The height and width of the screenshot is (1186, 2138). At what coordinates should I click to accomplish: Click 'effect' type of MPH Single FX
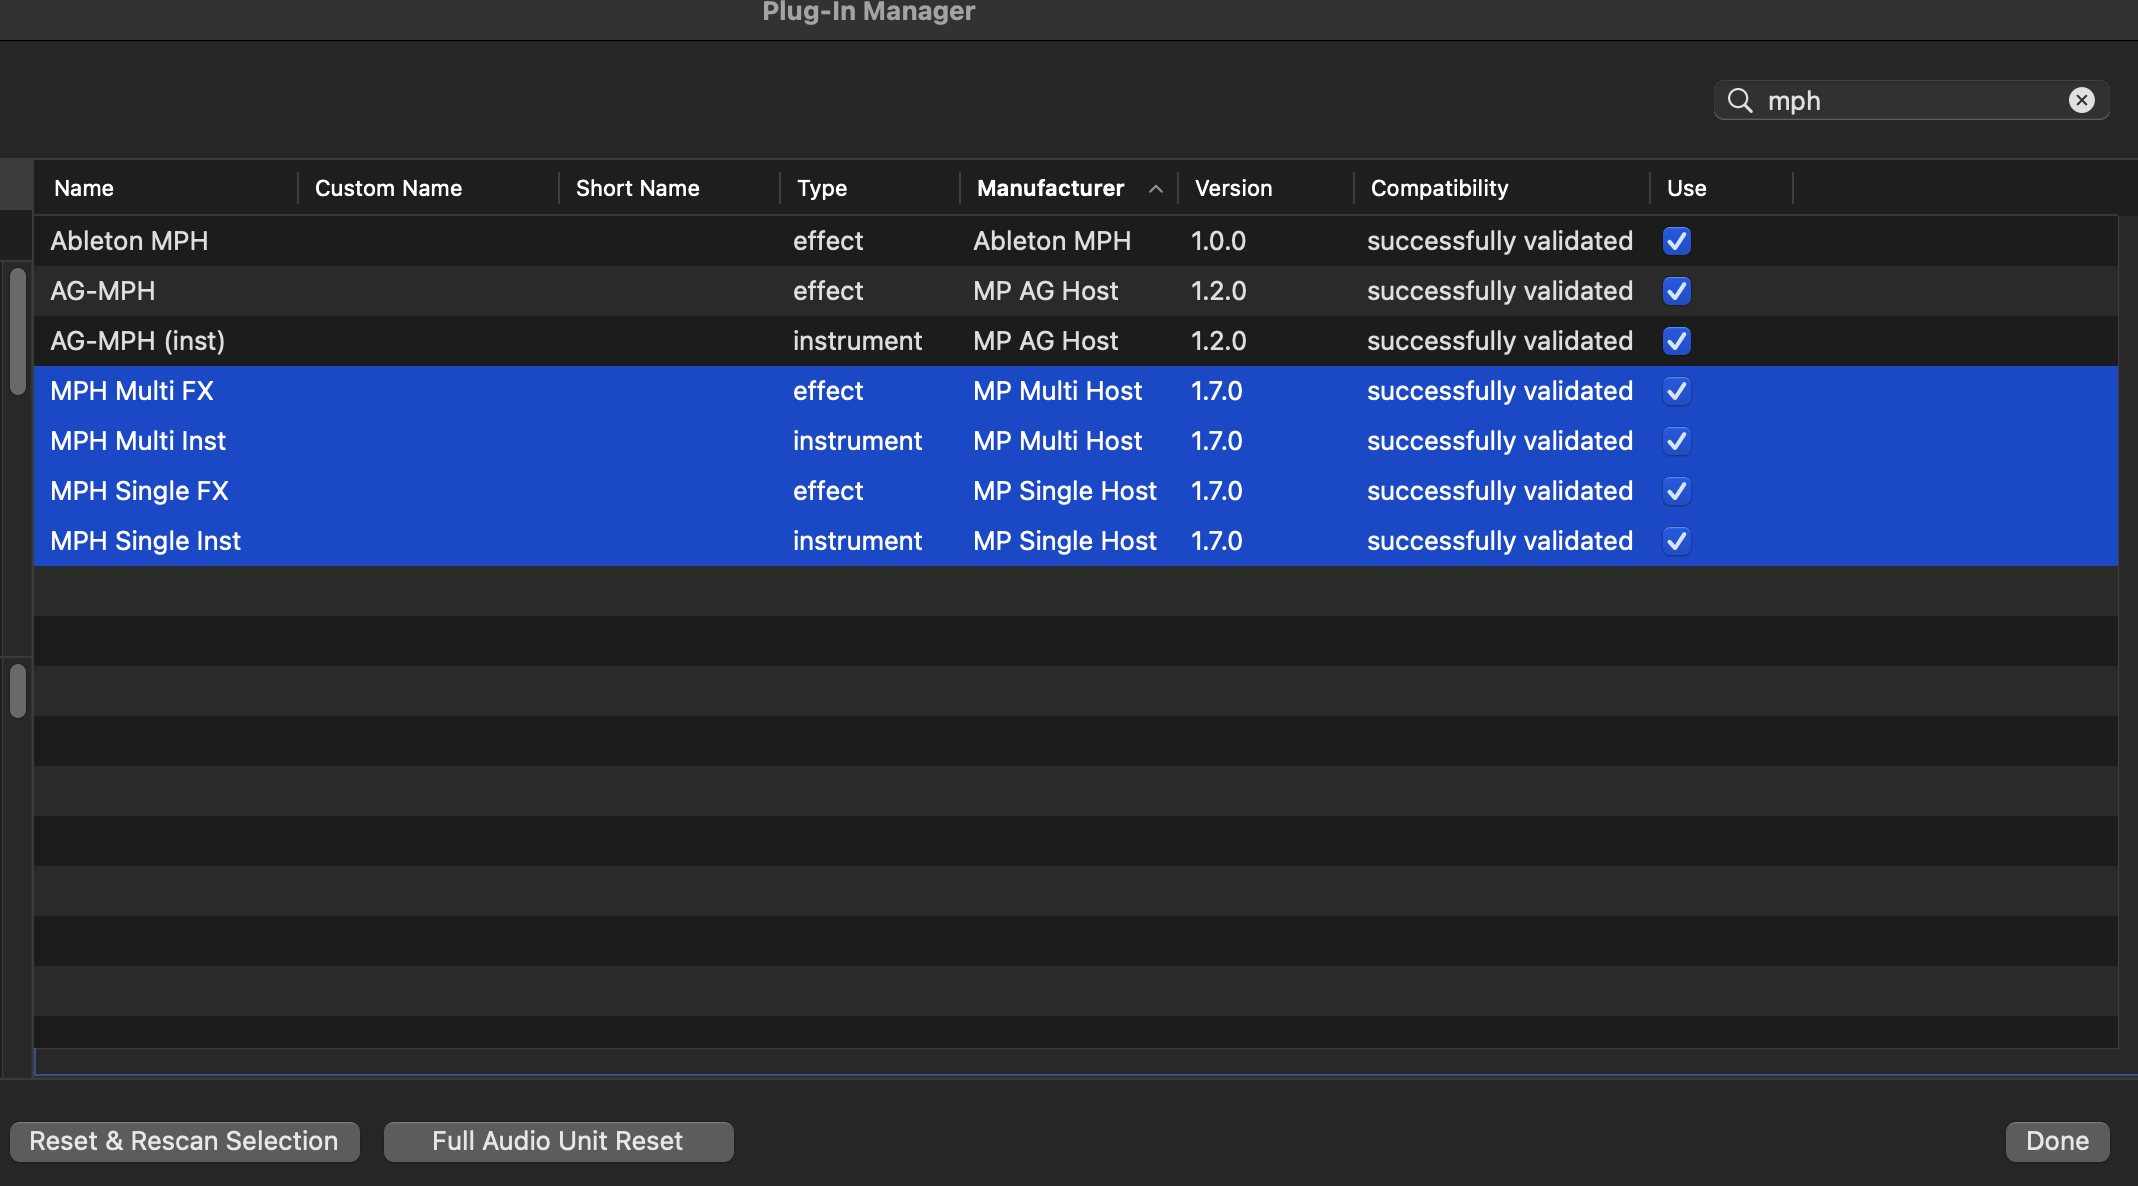[828, 491]
